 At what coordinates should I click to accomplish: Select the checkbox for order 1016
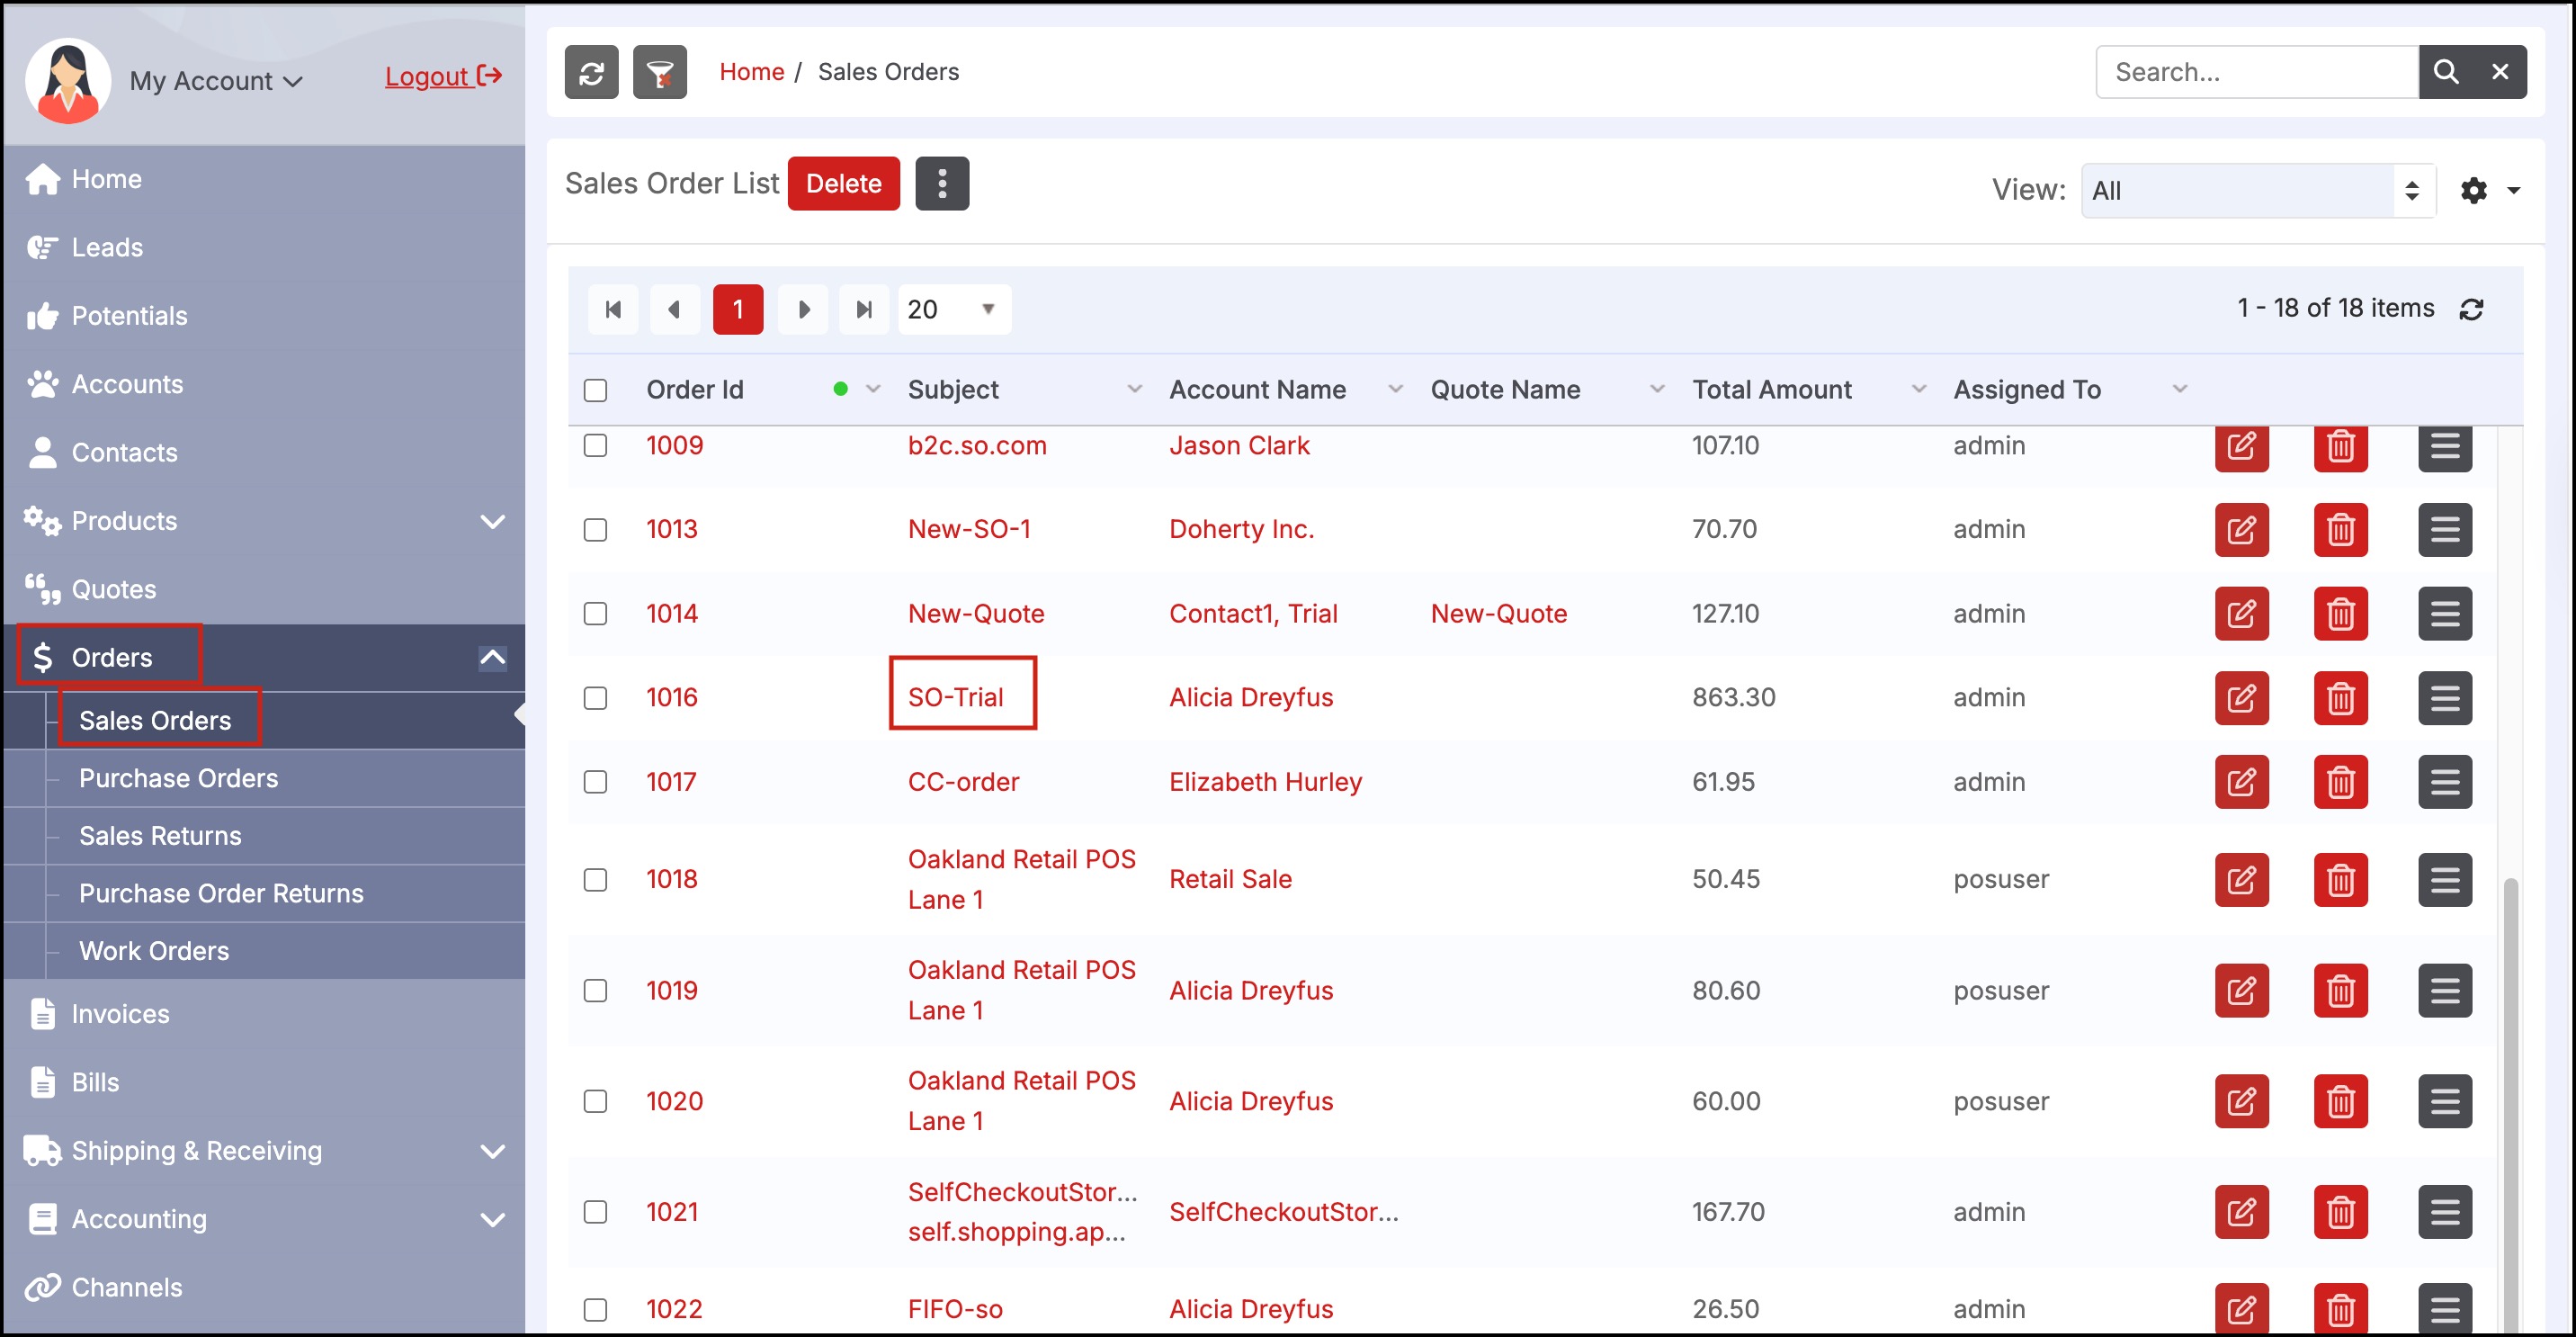pyautogui.click(x=595, y=698)
